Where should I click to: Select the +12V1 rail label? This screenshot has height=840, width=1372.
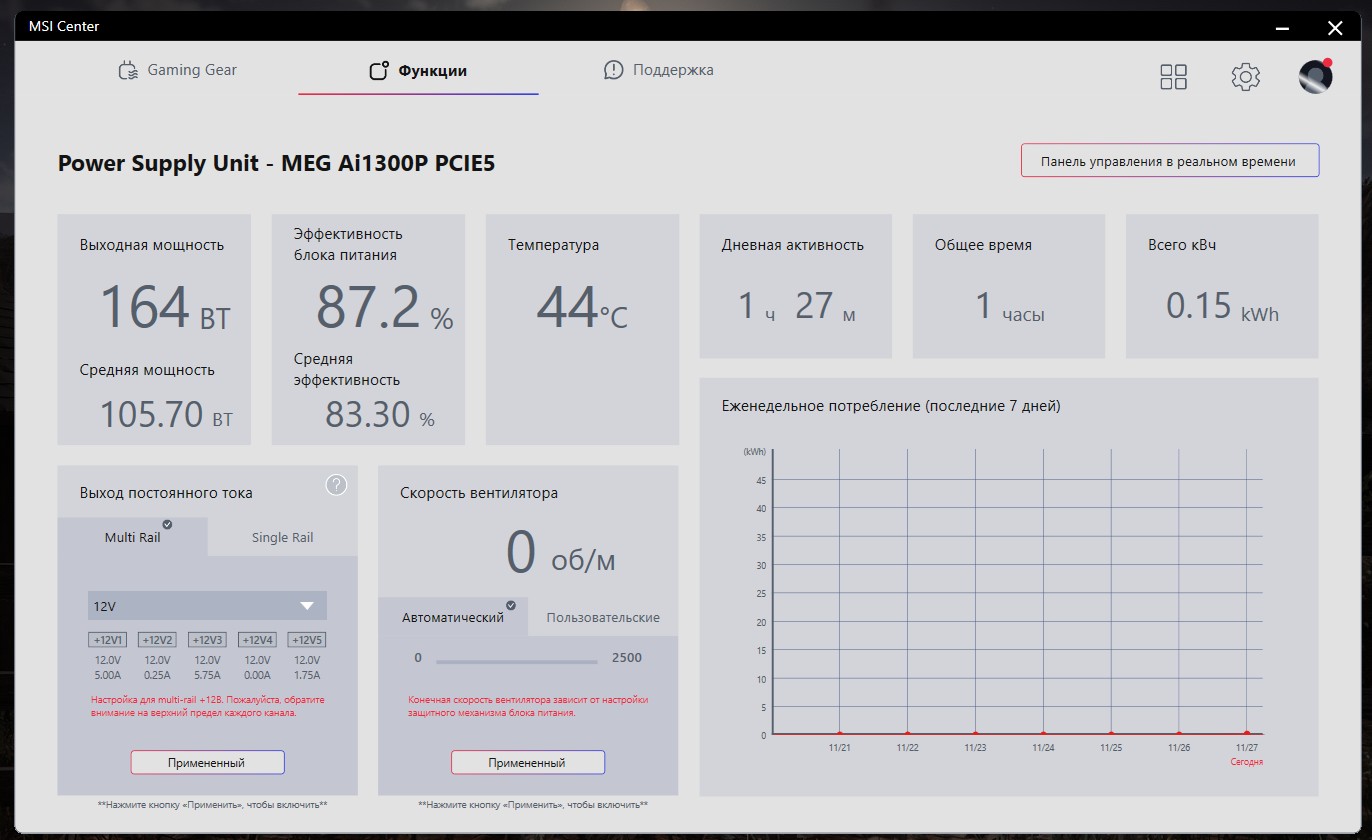(x=107, y=640)
